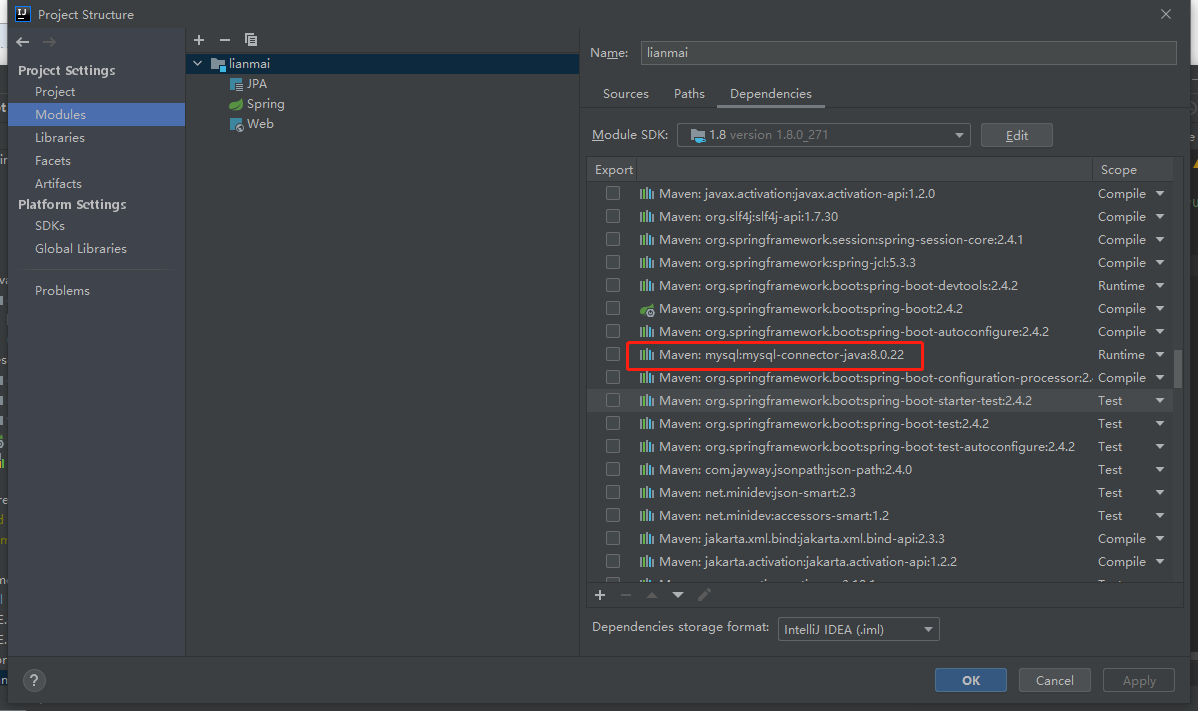Viewport: 1198px width, 711px height.
Task: Click the Spring leaf facet icon
Action: 236,104
